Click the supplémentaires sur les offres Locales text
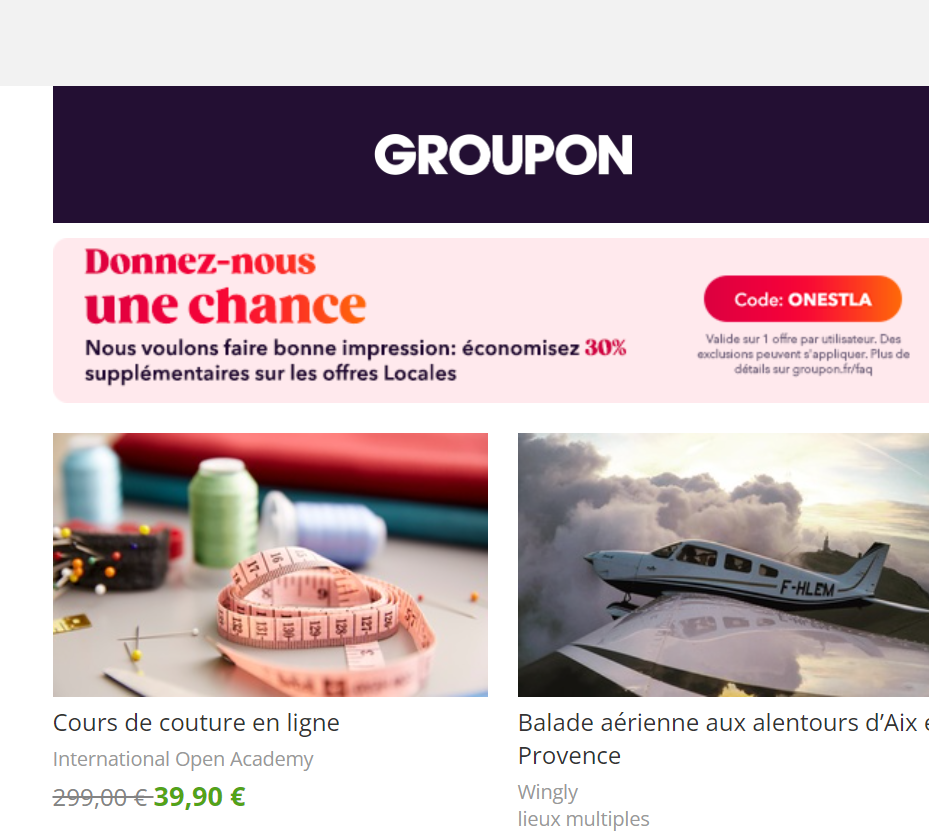This screenshot has width=929, height=837. click(271, 373)
